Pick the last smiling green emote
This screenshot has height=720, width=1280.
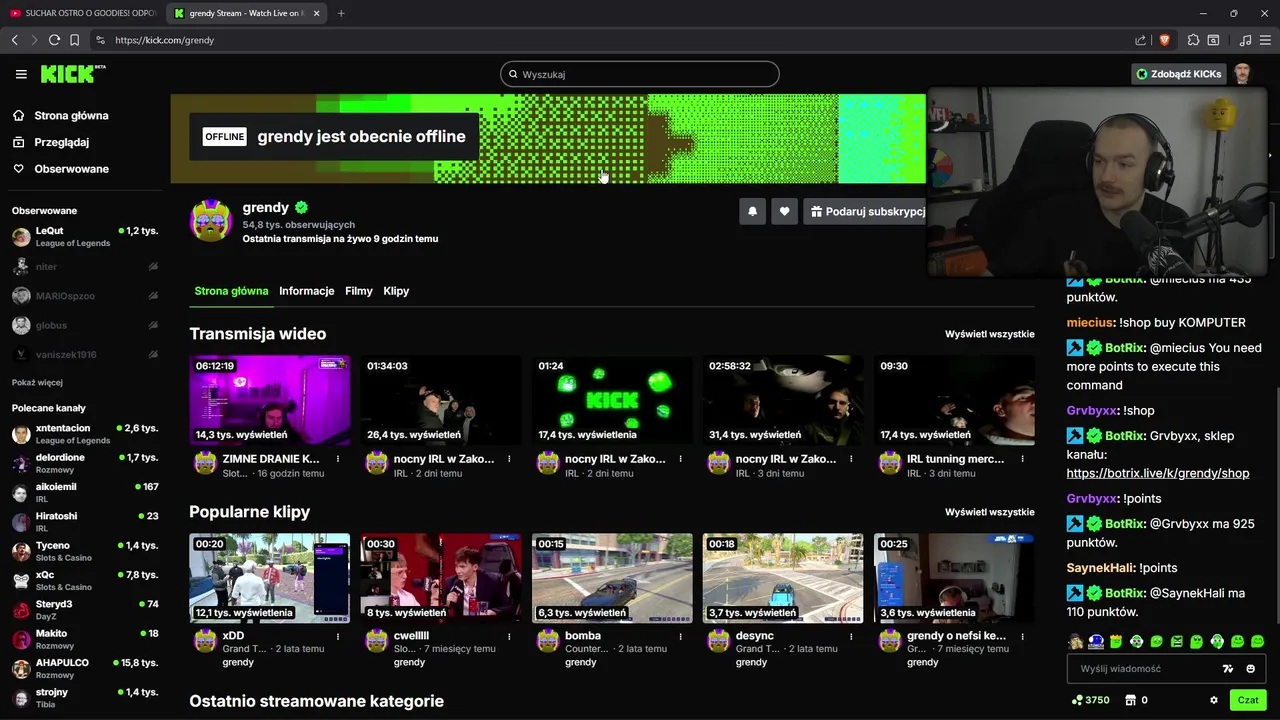pos(1257,641)
